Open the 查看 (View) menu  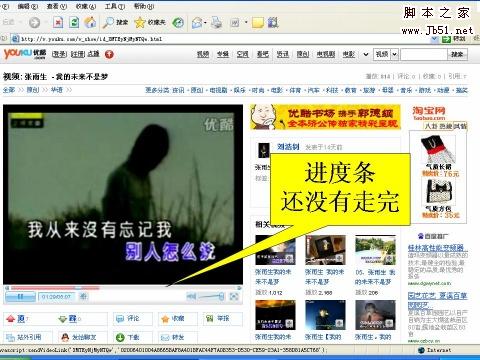57,6
